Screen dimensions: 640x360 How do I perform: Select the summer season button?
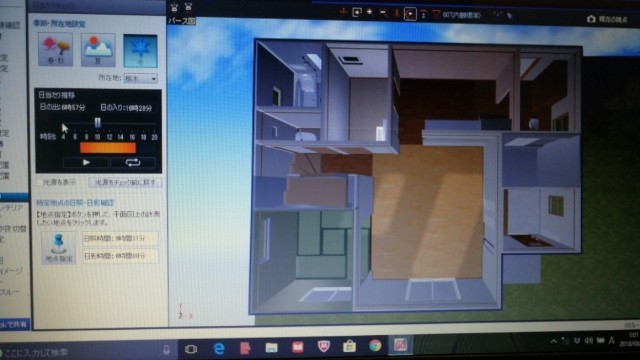pyautogui.click(x=98, y=50)
